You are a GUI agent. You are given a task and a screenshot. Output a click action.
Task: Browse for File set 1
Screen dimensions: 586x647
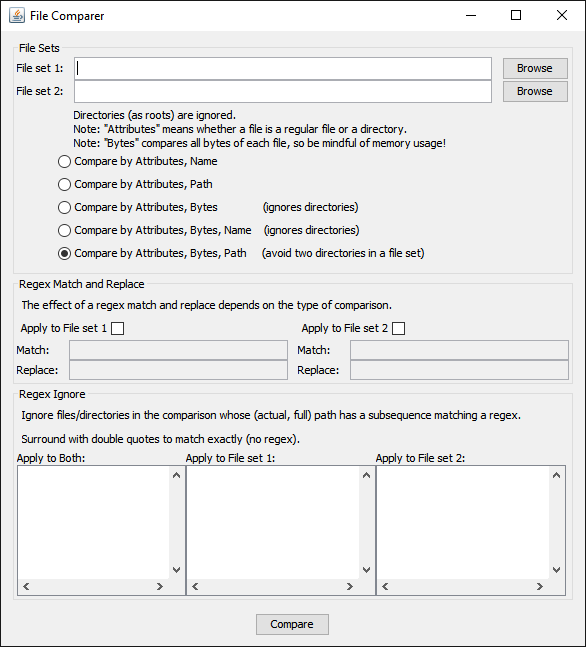(535, 68)
